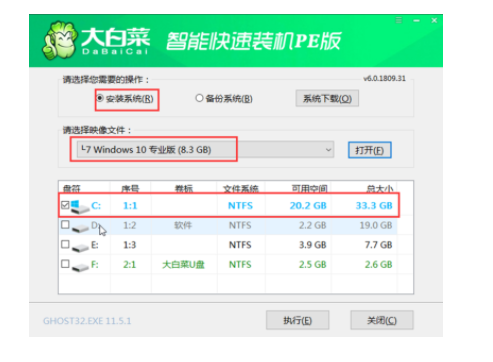Click the 1:2 sequence number cell
Screen dimensions: 493x362
[130, 225]
